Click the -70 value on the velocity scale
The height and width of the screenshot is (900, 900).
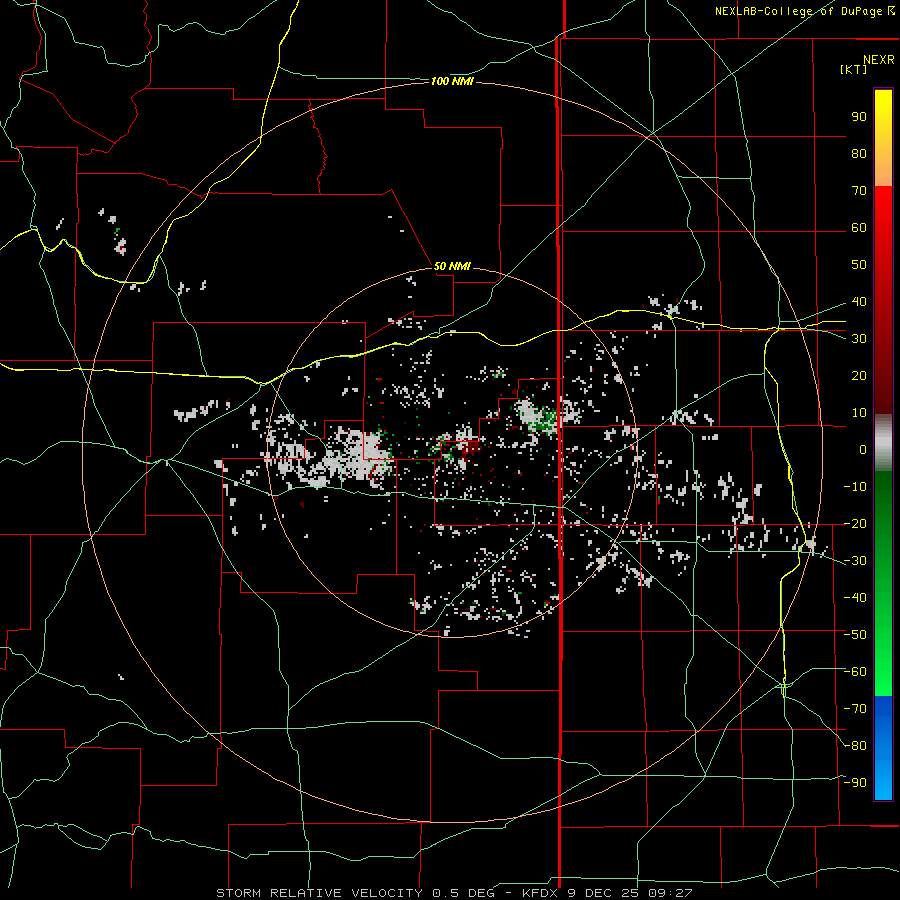click(855, 709)
